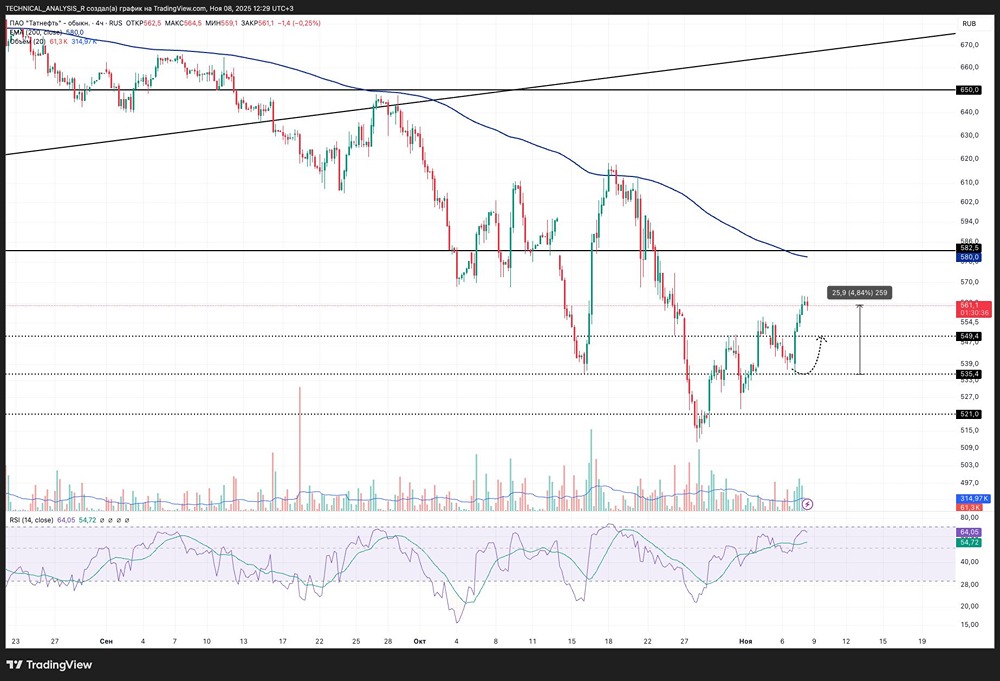Image resolution: width=1000 pixels, height=681 pixels.
Task: Click the 25,9 (4,84%) measurement label
Action: click(x=859, y=293)
